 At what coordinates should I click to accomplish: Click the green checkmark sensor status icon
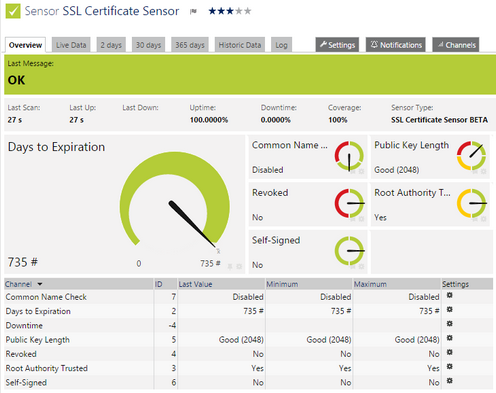13,11
